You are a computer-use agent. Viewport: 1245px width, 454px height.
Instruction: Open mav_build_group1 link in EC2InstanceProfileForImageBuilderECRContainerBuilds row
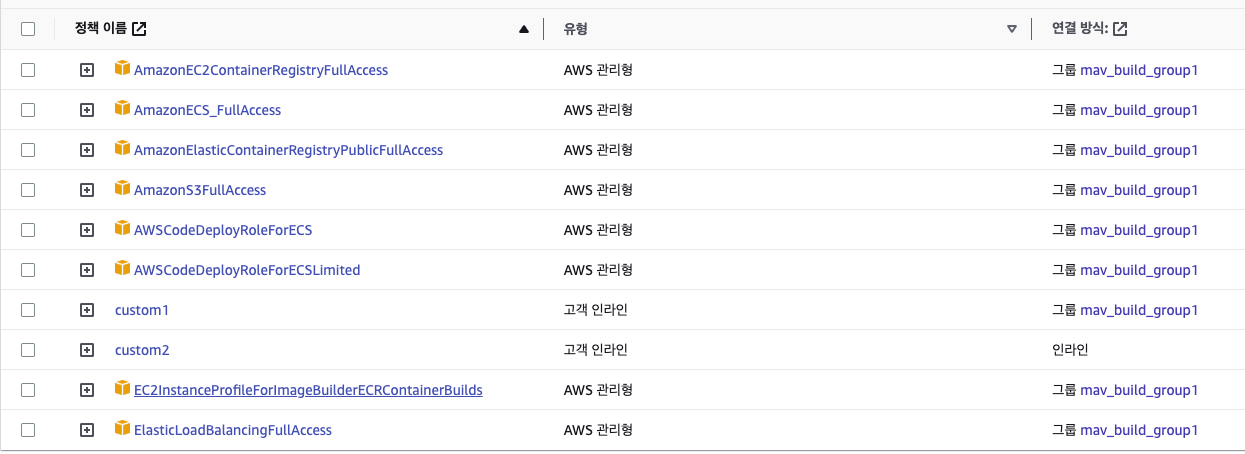[x=1139, y=390]
